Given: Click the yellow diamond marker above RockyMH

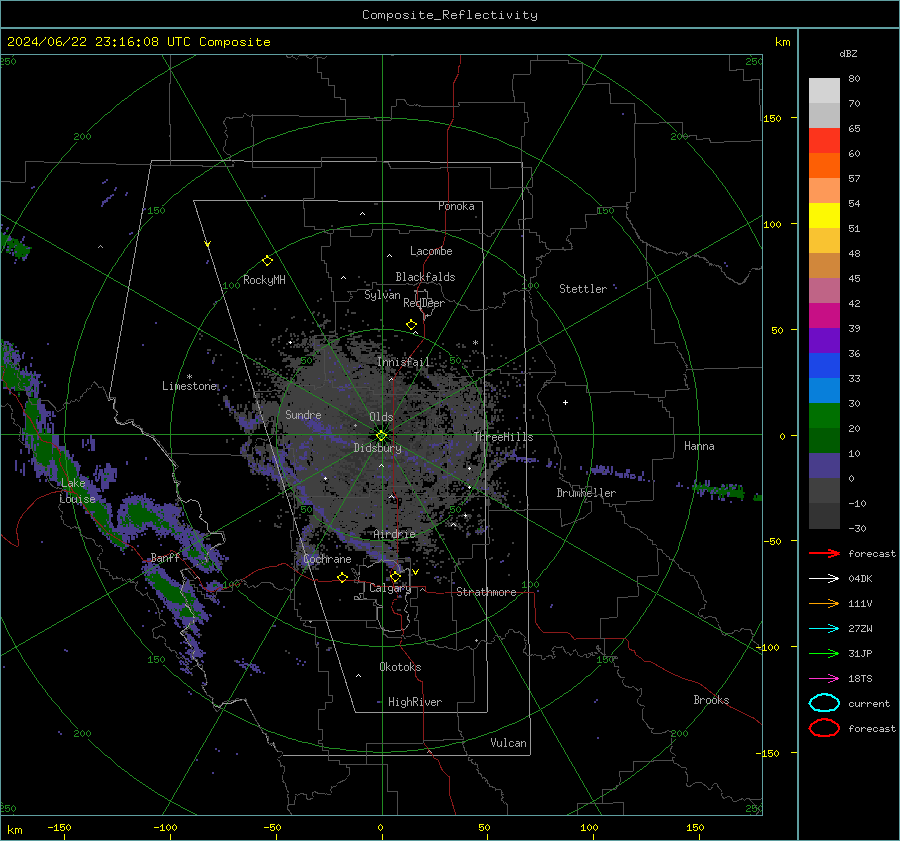Looking at the screenshot, I should point(267,261).
